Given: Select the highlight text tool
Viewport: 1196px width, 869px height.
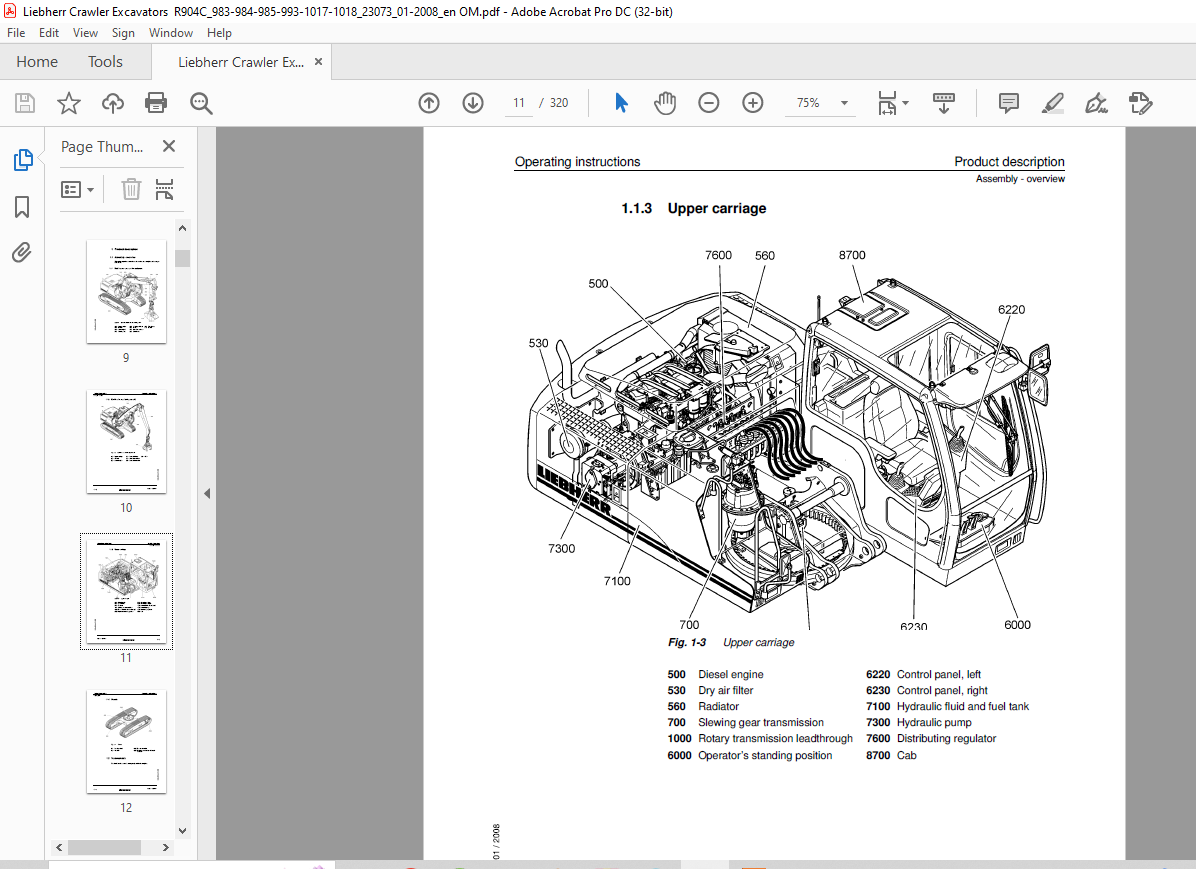Looking at the screenshot, I should pyautogui.click(x=1053, y=103).
